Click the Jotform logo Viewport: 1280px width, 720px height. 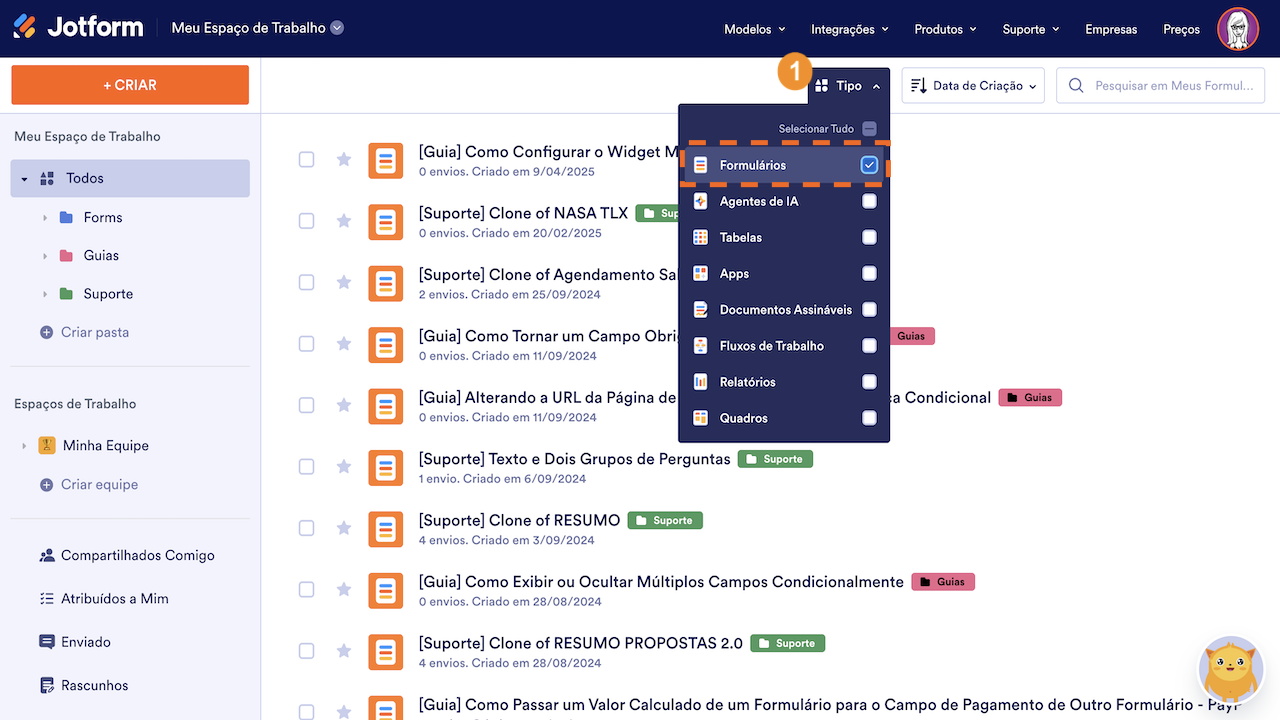coord(78,28)
